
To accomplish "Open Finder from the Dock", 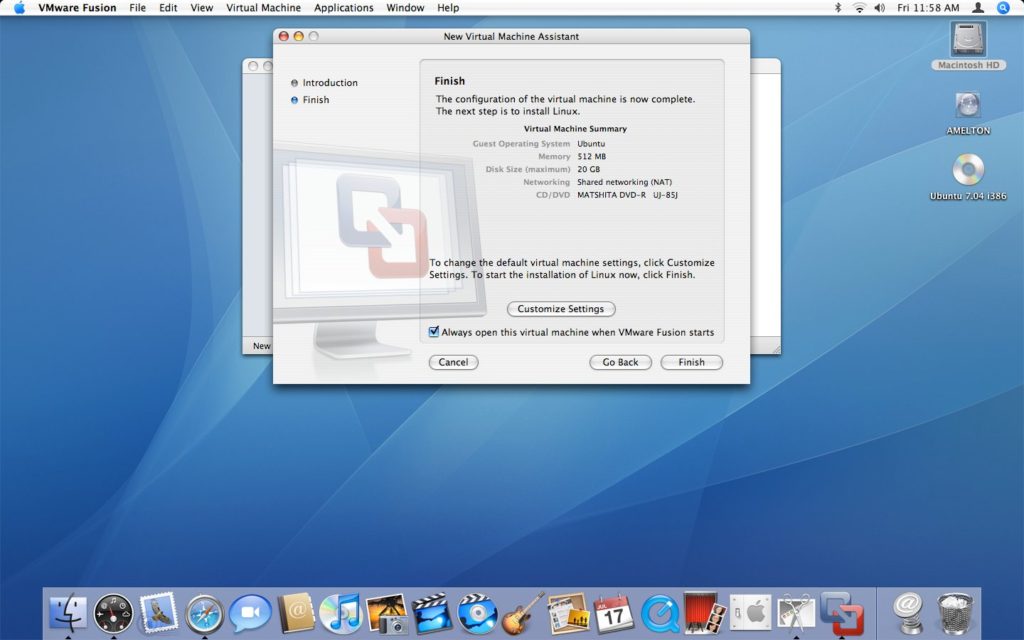I will 68,613.
